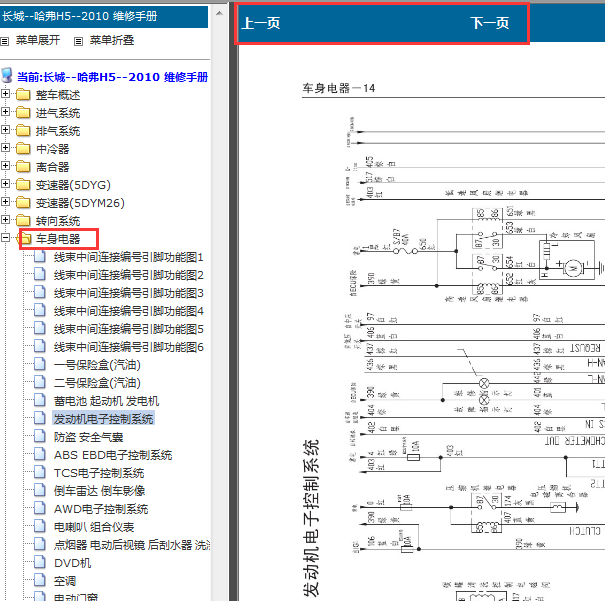Click the 转向系统 folder icon

[x=23, y=220]
